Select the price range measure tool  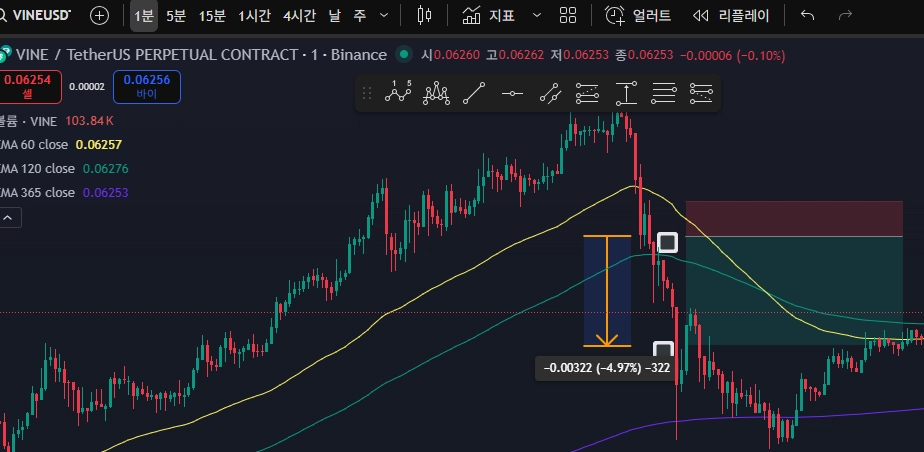pos(626,94)
